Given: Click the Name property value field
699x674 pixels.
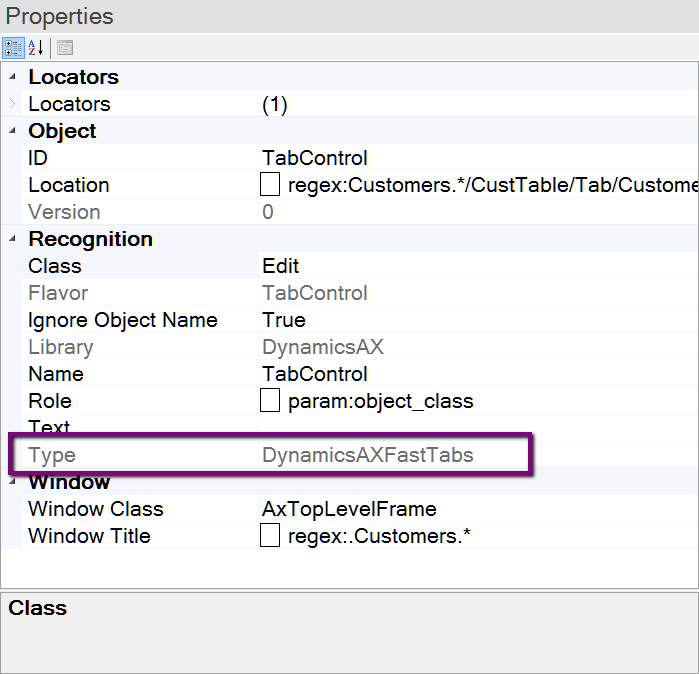Looking at the screenshot, I should (x=315, y=374).
